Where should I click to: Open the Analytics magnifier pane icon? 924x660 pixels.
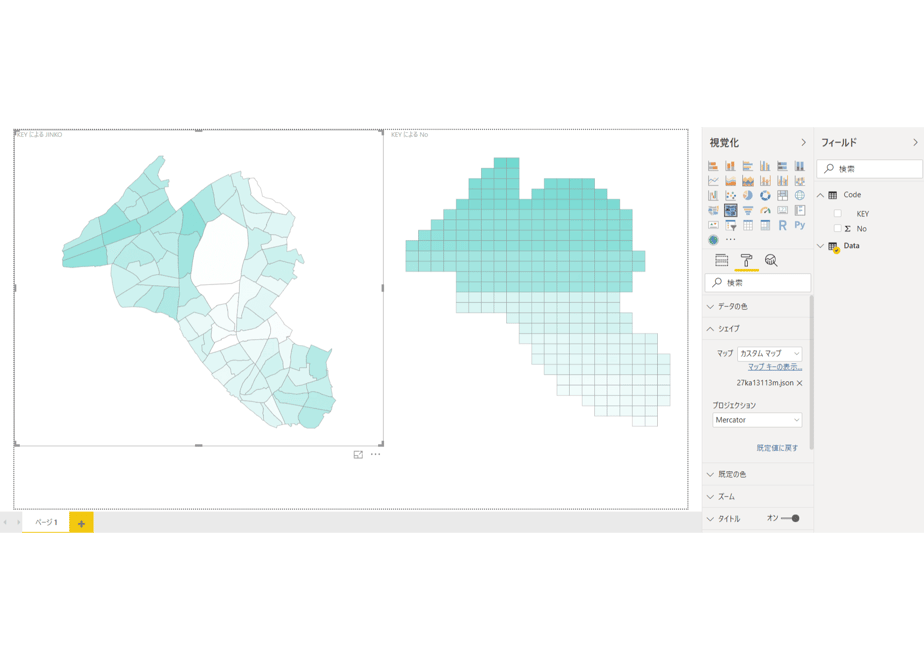click(x=771, y=260)
